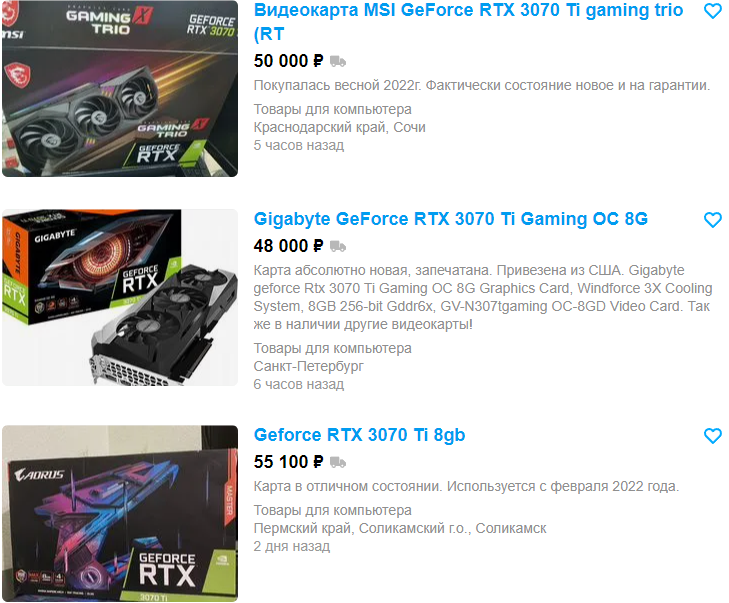Toggle favorite heart for Geforce RTX 3070 Ti 8gb
This screenshot has height=603, width=729.
[x=712, y=436]
